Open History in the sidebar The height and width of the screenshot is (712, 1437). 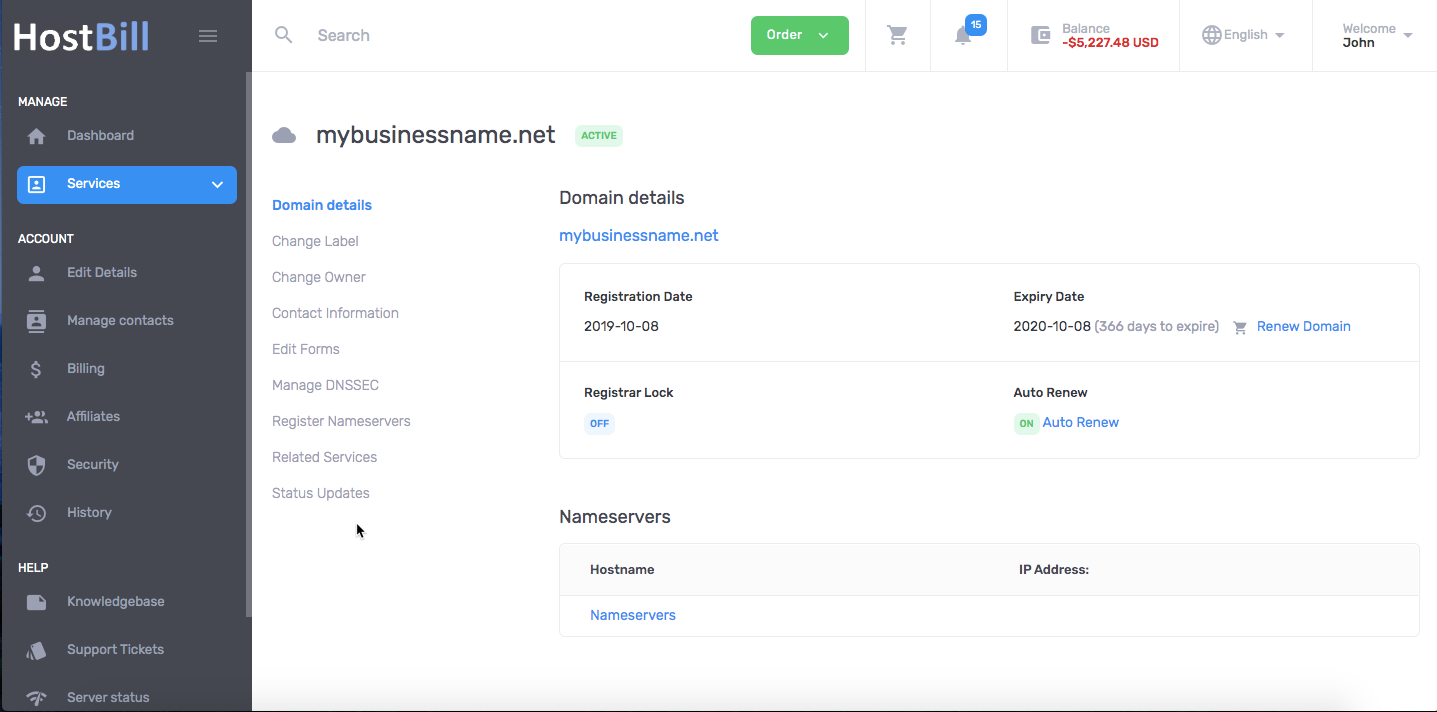point(89,512)
